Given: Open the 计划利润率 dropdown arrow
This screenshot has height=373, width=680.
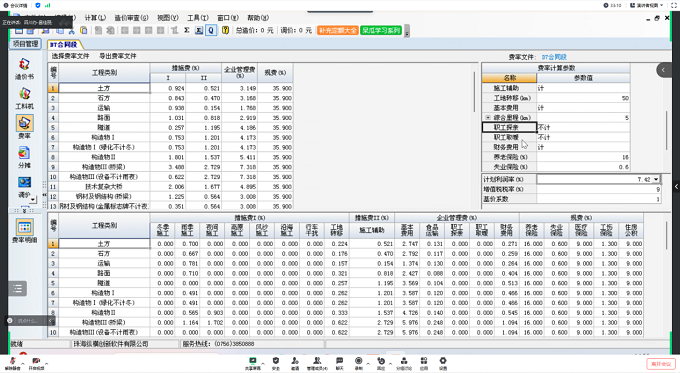Looking at the screenshot, I should [656, 179].
